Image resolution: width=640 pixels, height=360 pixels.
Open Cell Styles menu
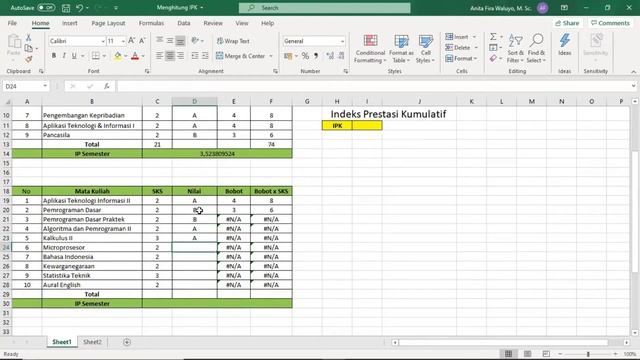click(x=425, y=49)
